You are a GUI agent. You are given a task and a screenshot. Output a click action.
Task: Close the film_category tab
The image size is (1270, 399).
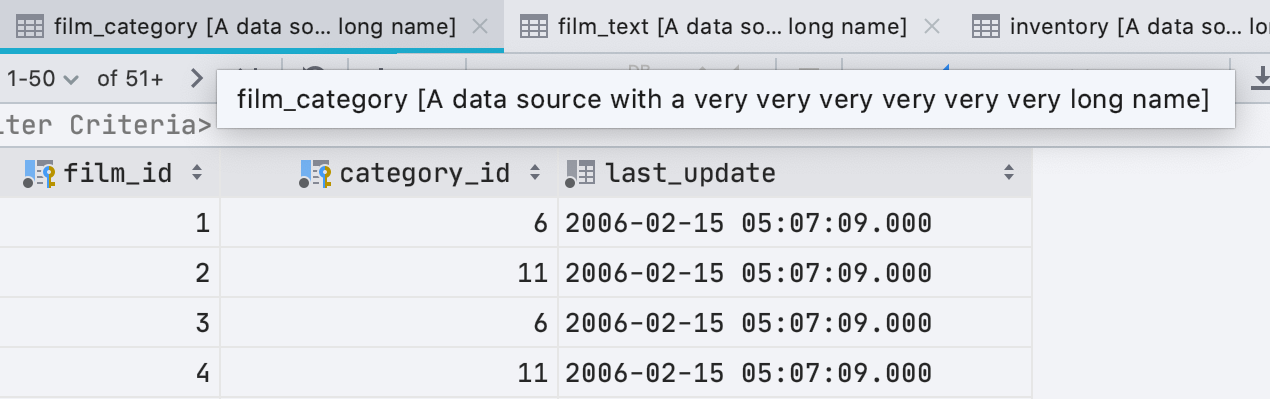tap(480, 27)
